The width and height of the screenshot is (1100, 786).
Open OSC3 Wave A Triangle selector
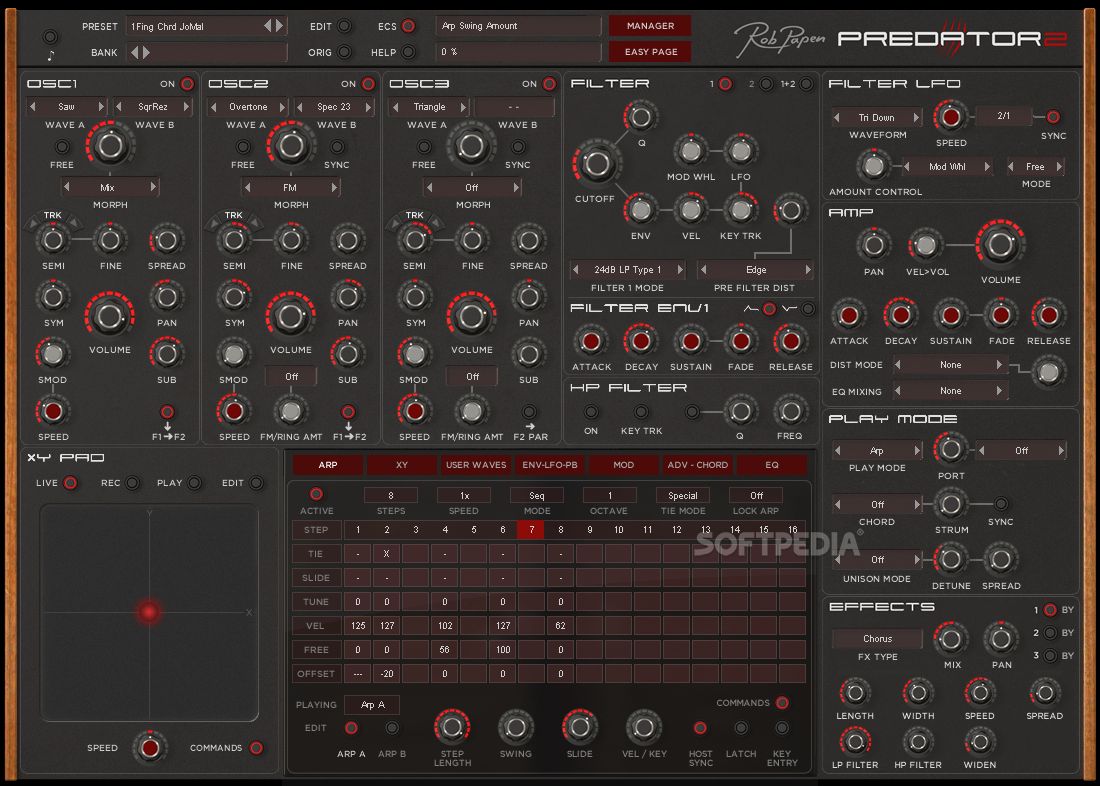pos(429,107)
